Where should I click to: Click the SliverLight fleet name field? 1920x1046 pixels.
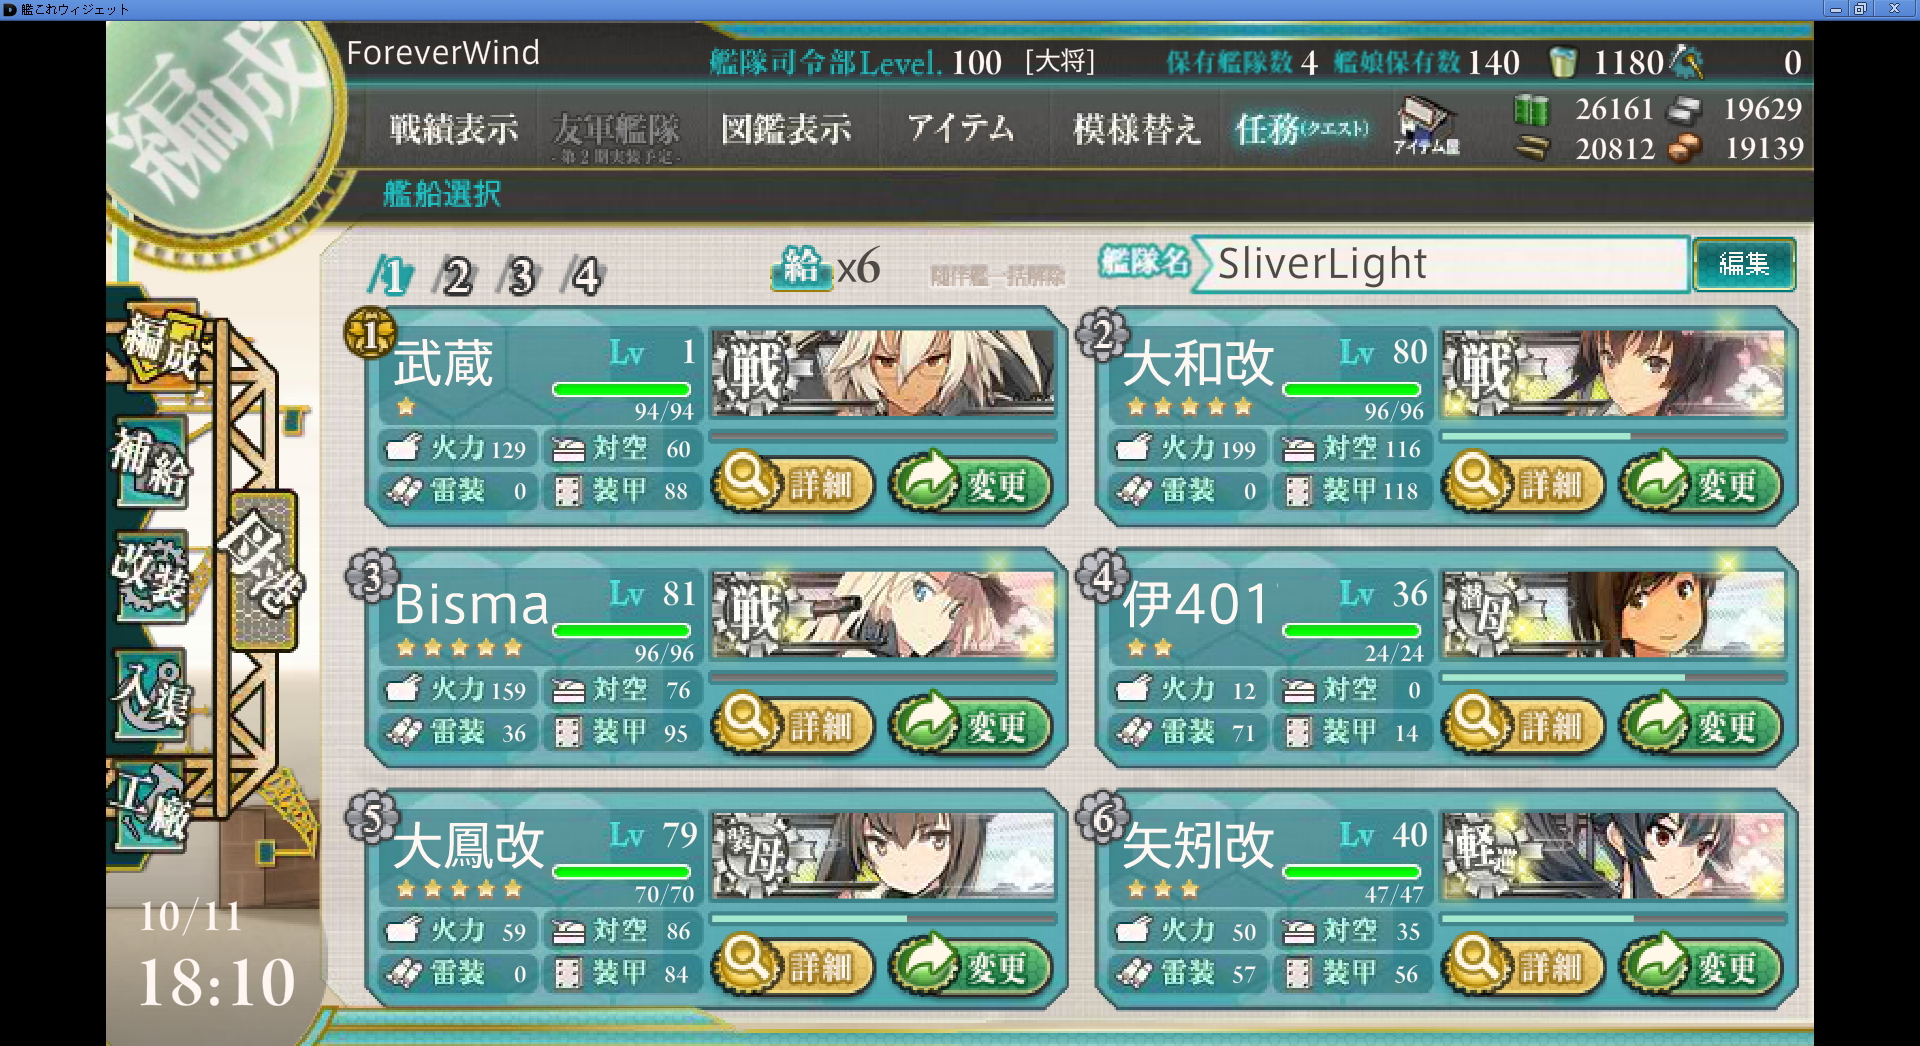[x=1440, y=264]
